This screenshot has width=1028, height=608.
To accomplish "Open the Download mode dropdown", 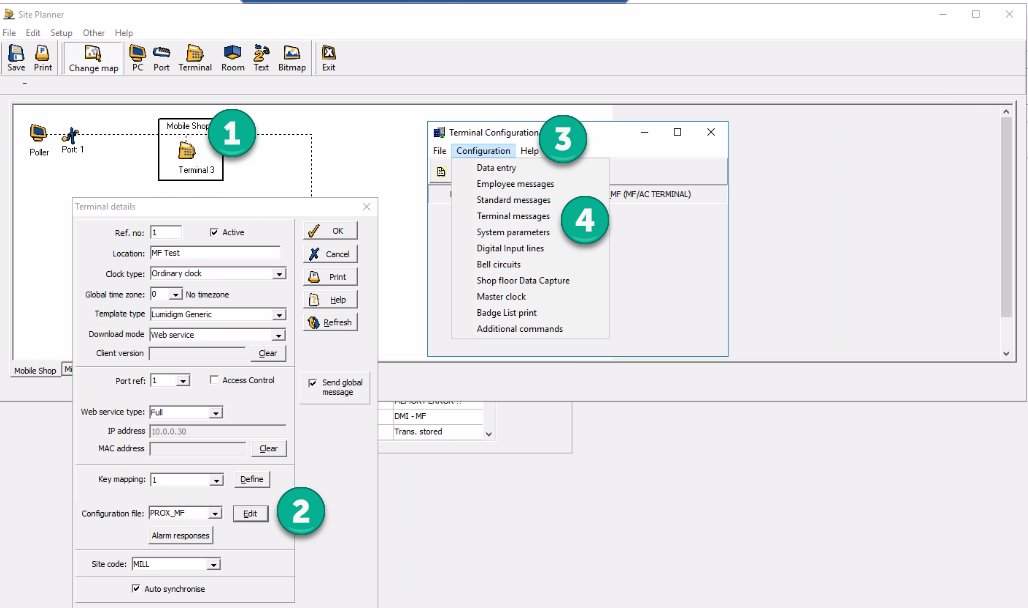I will pyautogui.click(x=279, y=335).
